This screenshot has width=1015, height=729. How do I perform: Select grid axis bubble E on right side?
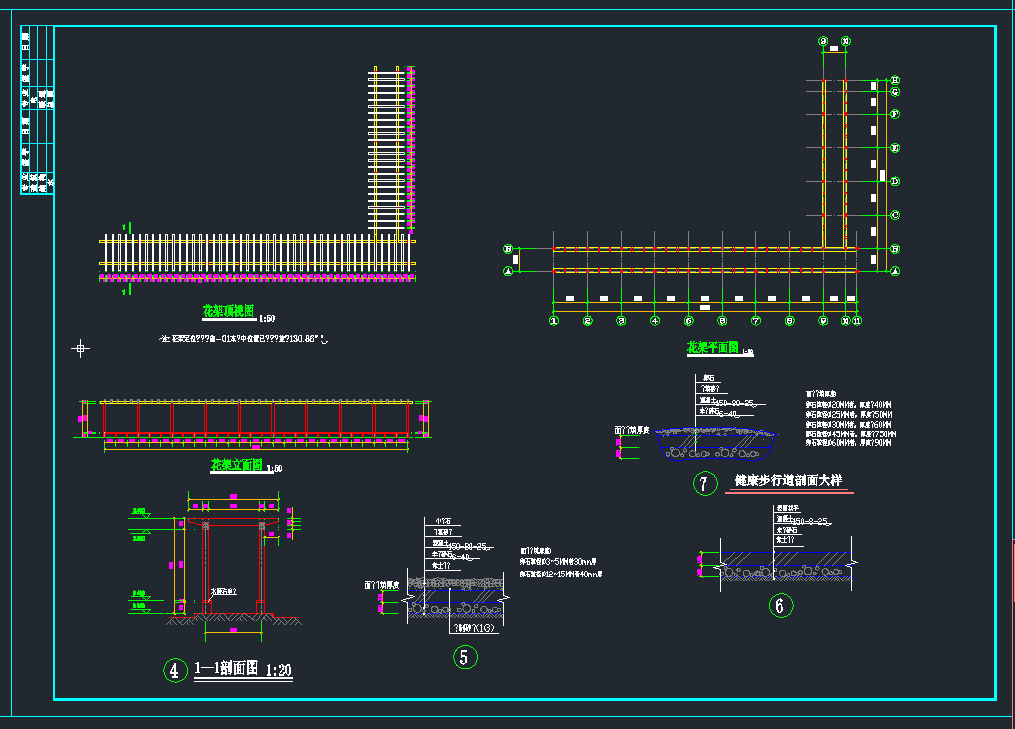click(895, 148)
